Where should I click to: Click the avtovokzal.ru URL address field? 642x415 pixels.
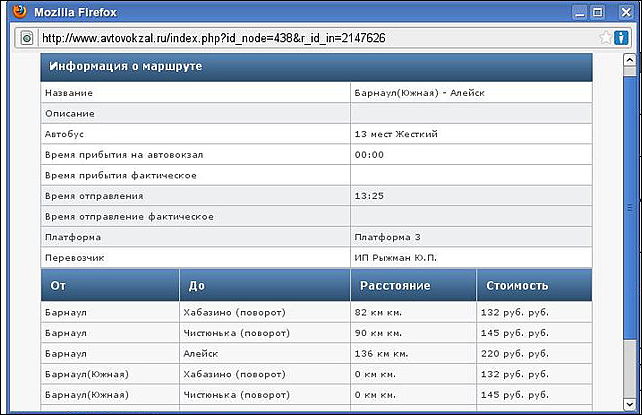pyautogui.click(x=300, y=37)
